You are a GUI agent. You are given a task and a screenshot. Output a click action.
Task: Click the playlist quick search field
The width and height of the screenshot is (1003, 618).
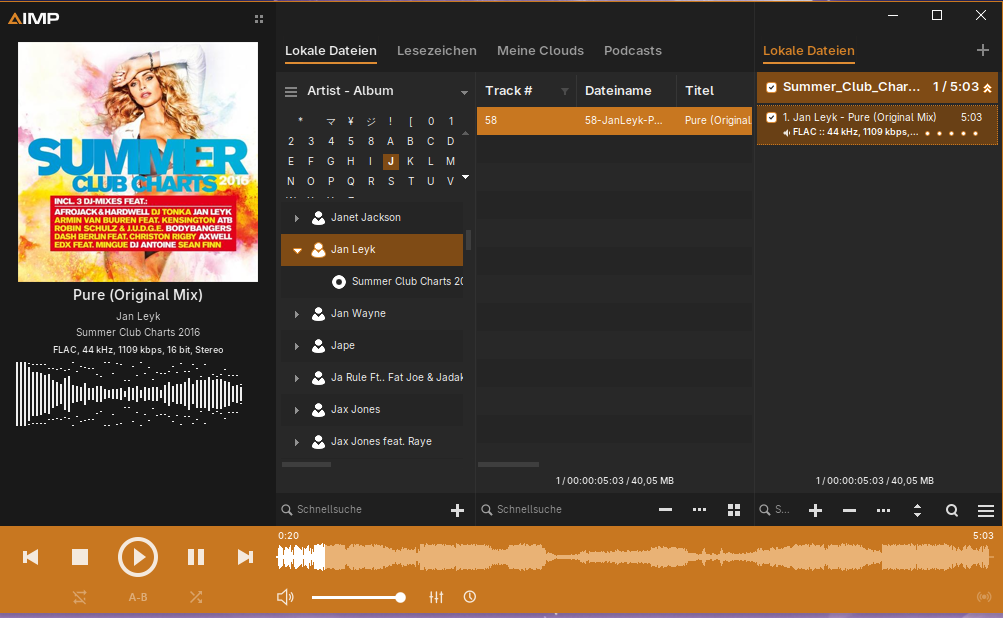tap(775, 510)
